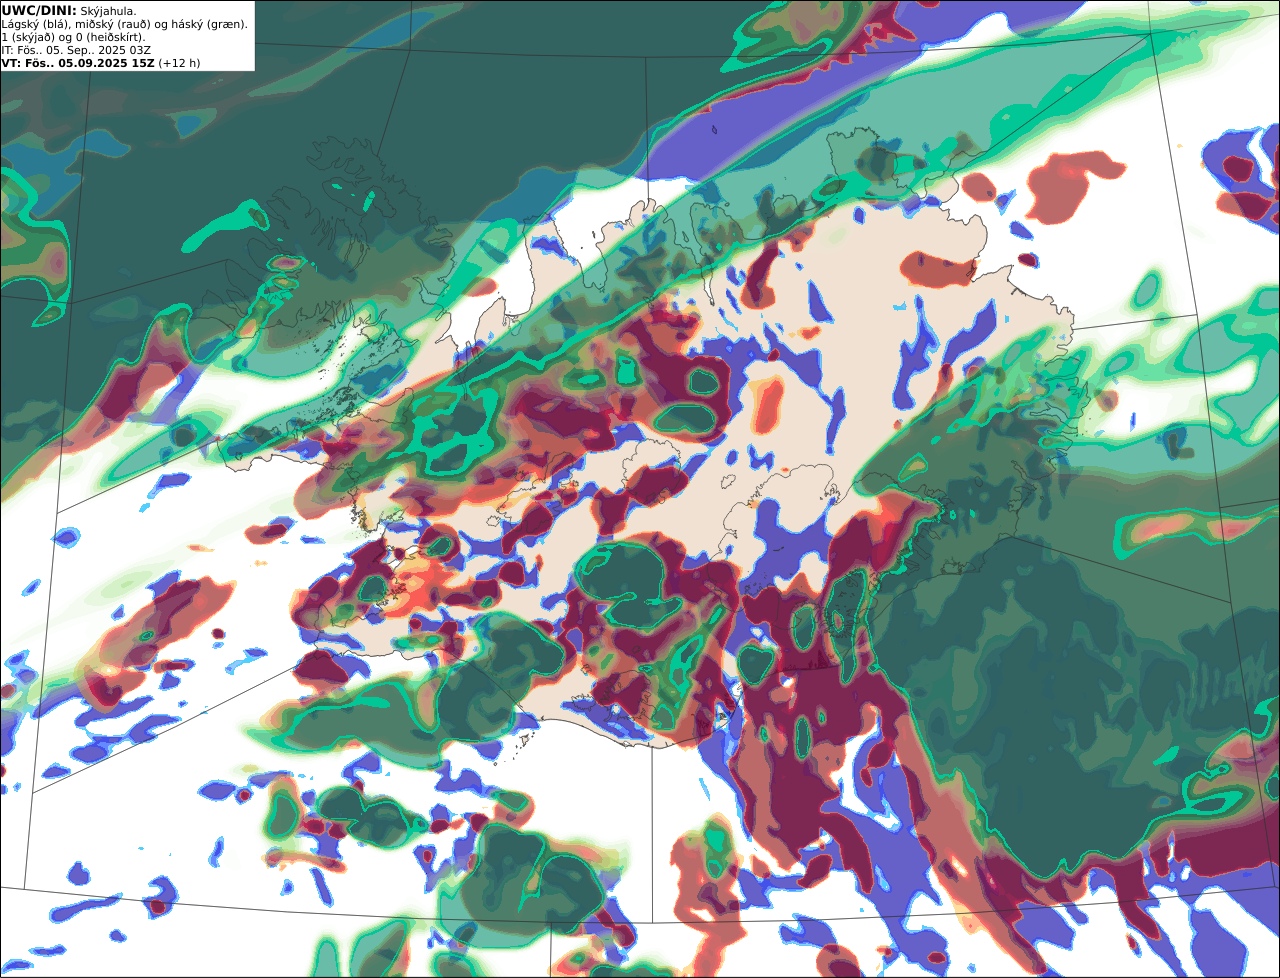Screen dimensions: 1280x978
Task: Click the "UWC/DINI: Skýjahula." title line
Action: click(69, 10)
